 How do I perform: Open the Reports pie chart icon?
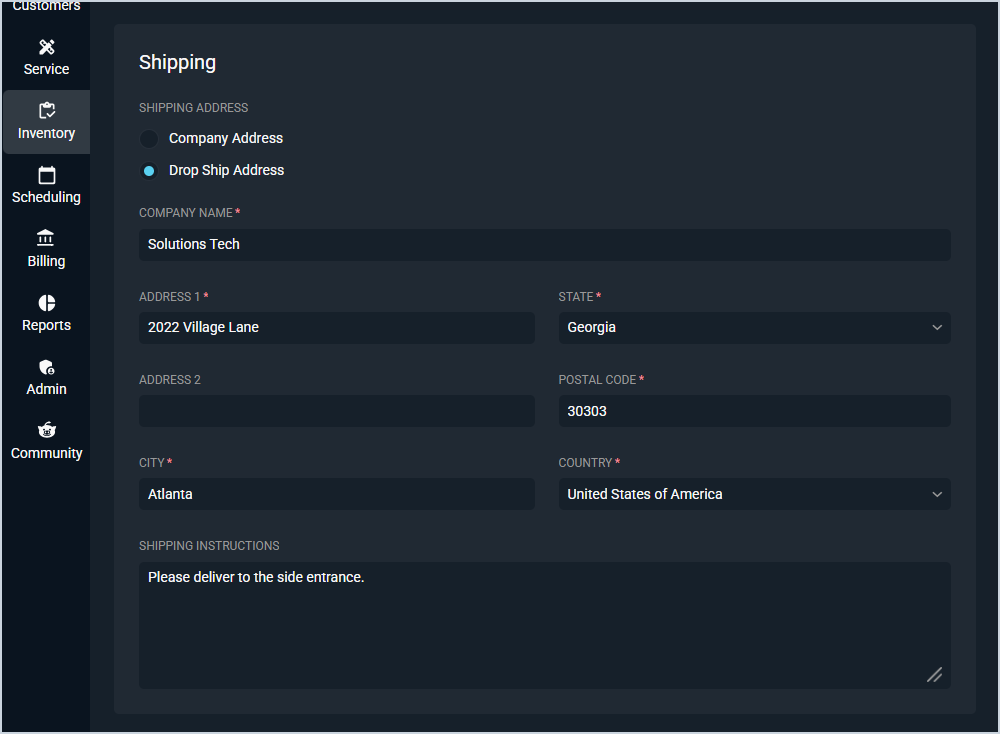click(46, 303)
